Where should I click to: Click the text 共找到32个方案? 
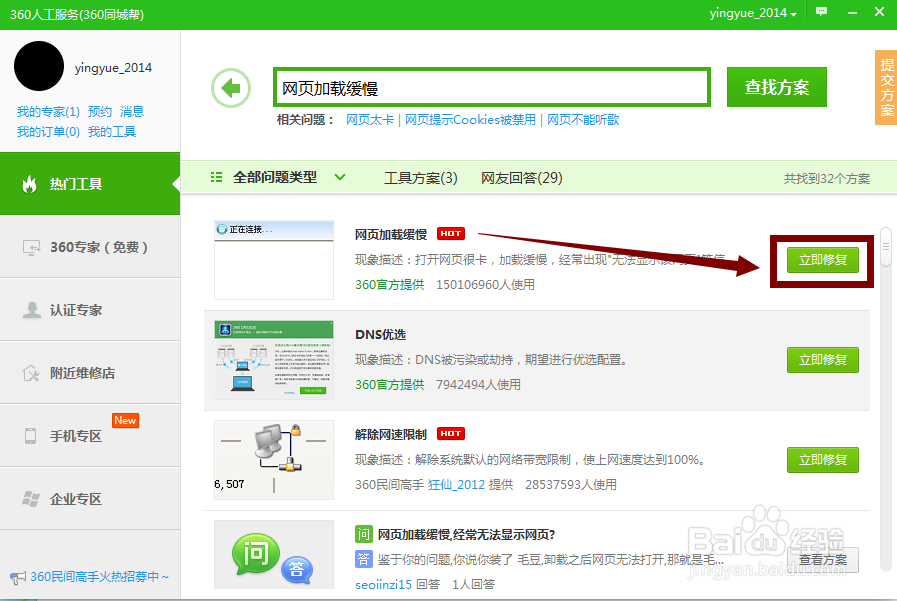[x=827, y=178]
